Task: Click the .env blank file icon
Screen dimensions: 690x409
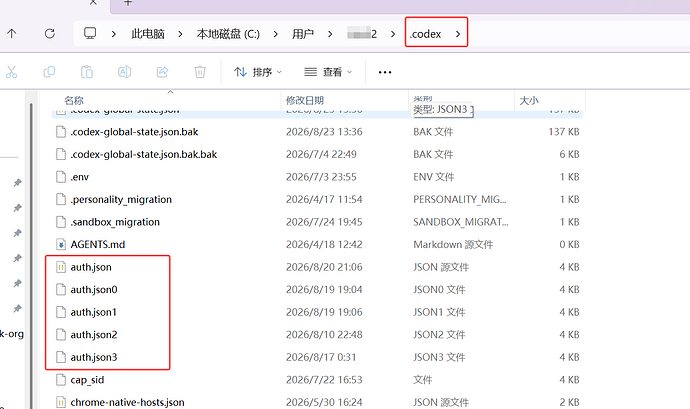Action: point(61,177)
